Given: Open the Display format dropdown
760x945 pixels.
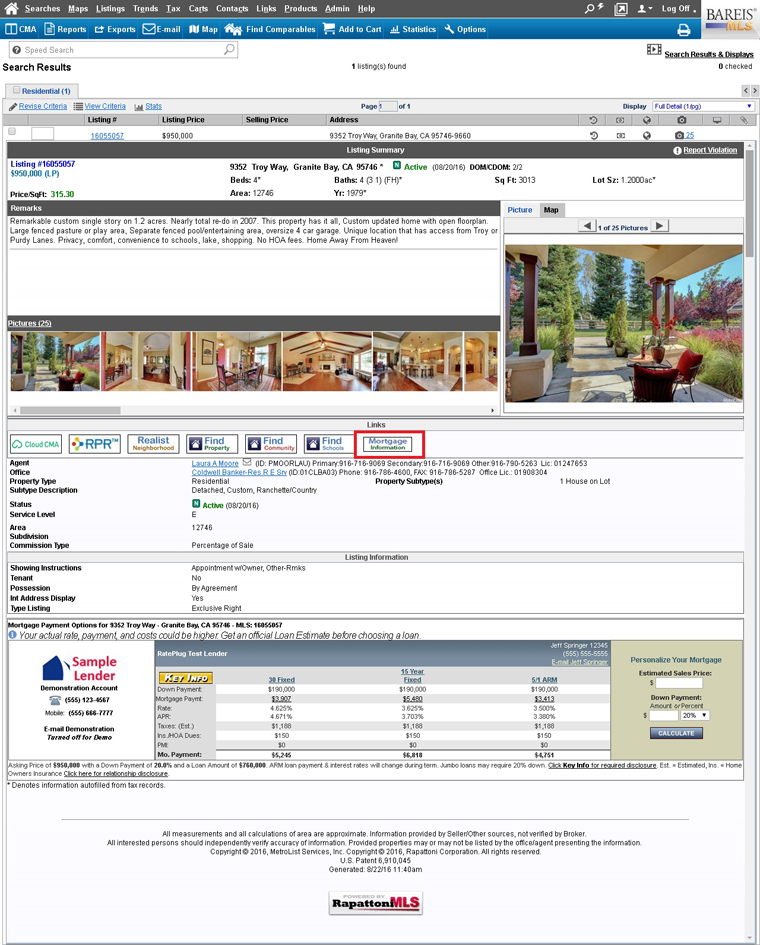Looking at the screenshot, I should 703,106.
